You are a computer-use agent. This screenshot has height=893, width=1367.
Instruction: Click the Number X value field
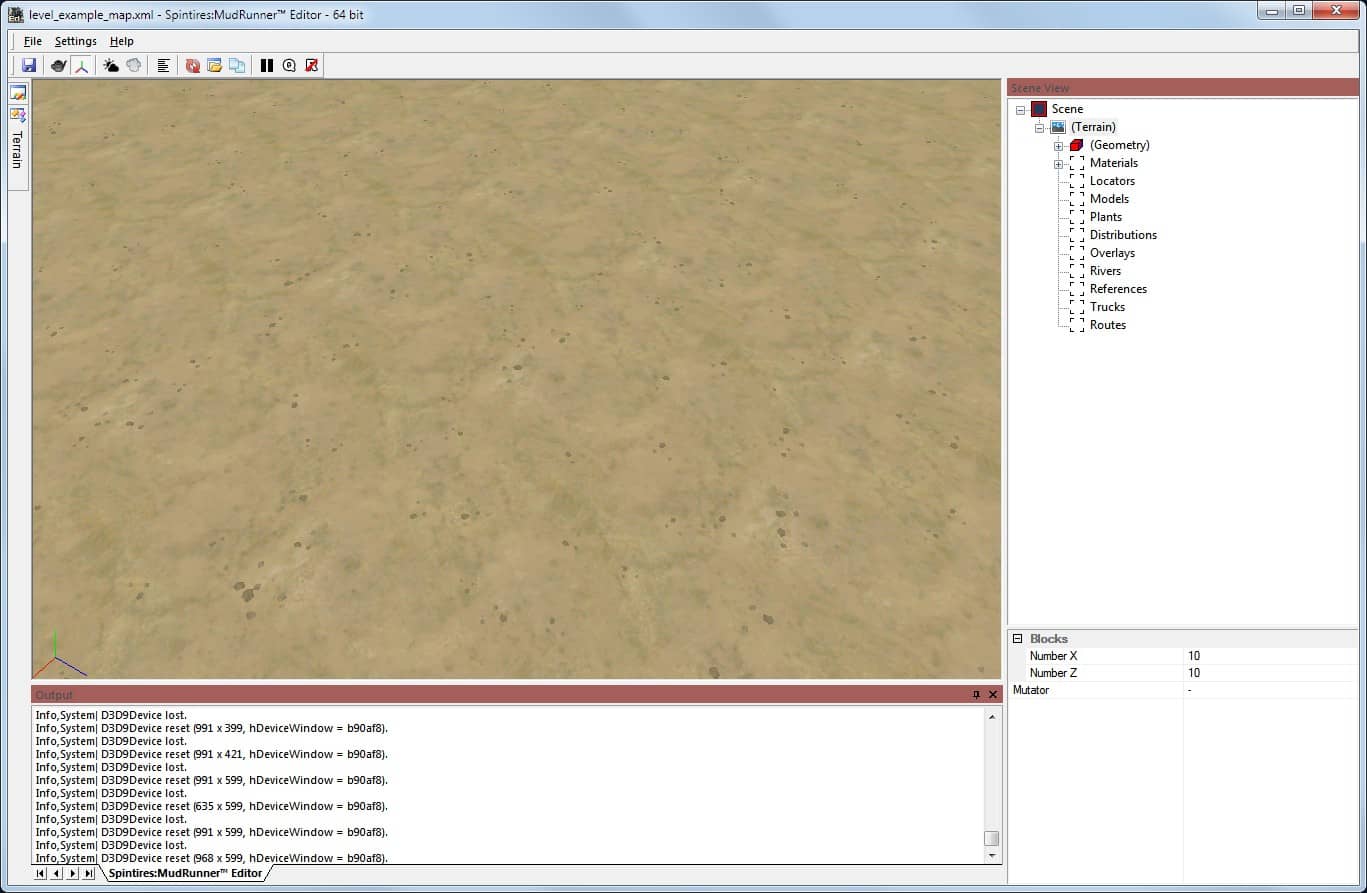[1268, 656]
